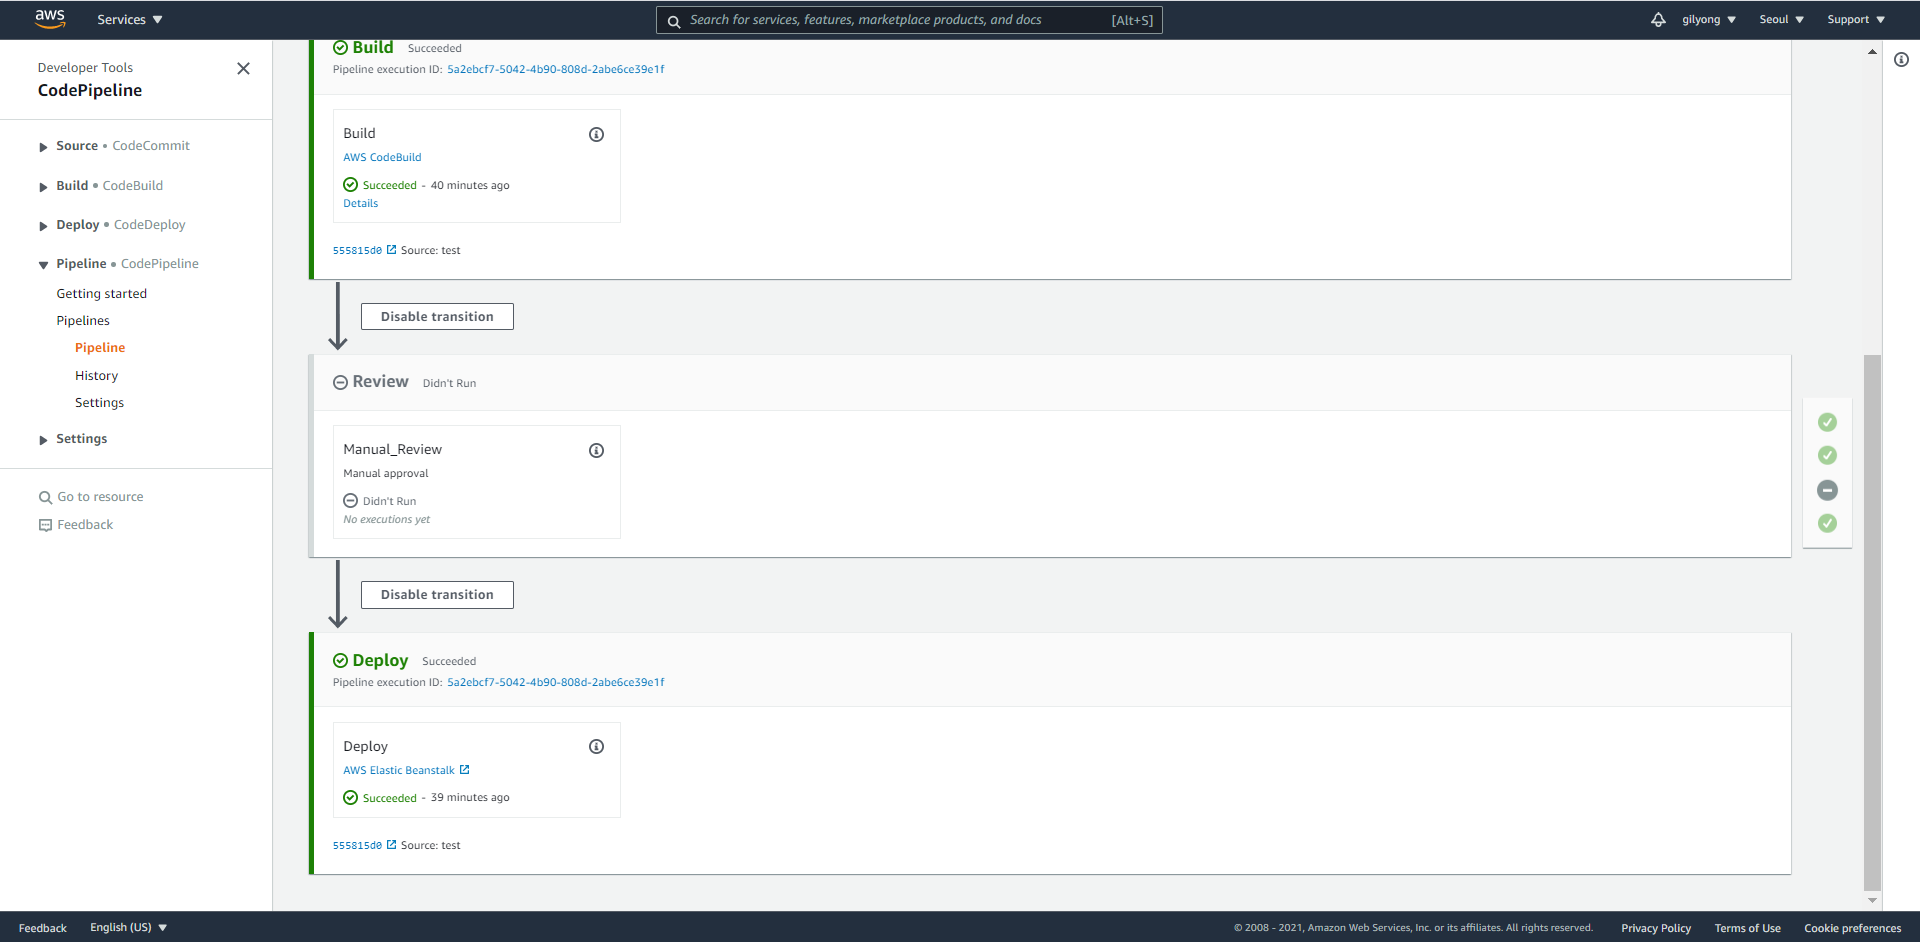This screenshot has width=1920, height=942.
Task: Open the page info panel icon at top right
Action: [x=1901, y=60]
